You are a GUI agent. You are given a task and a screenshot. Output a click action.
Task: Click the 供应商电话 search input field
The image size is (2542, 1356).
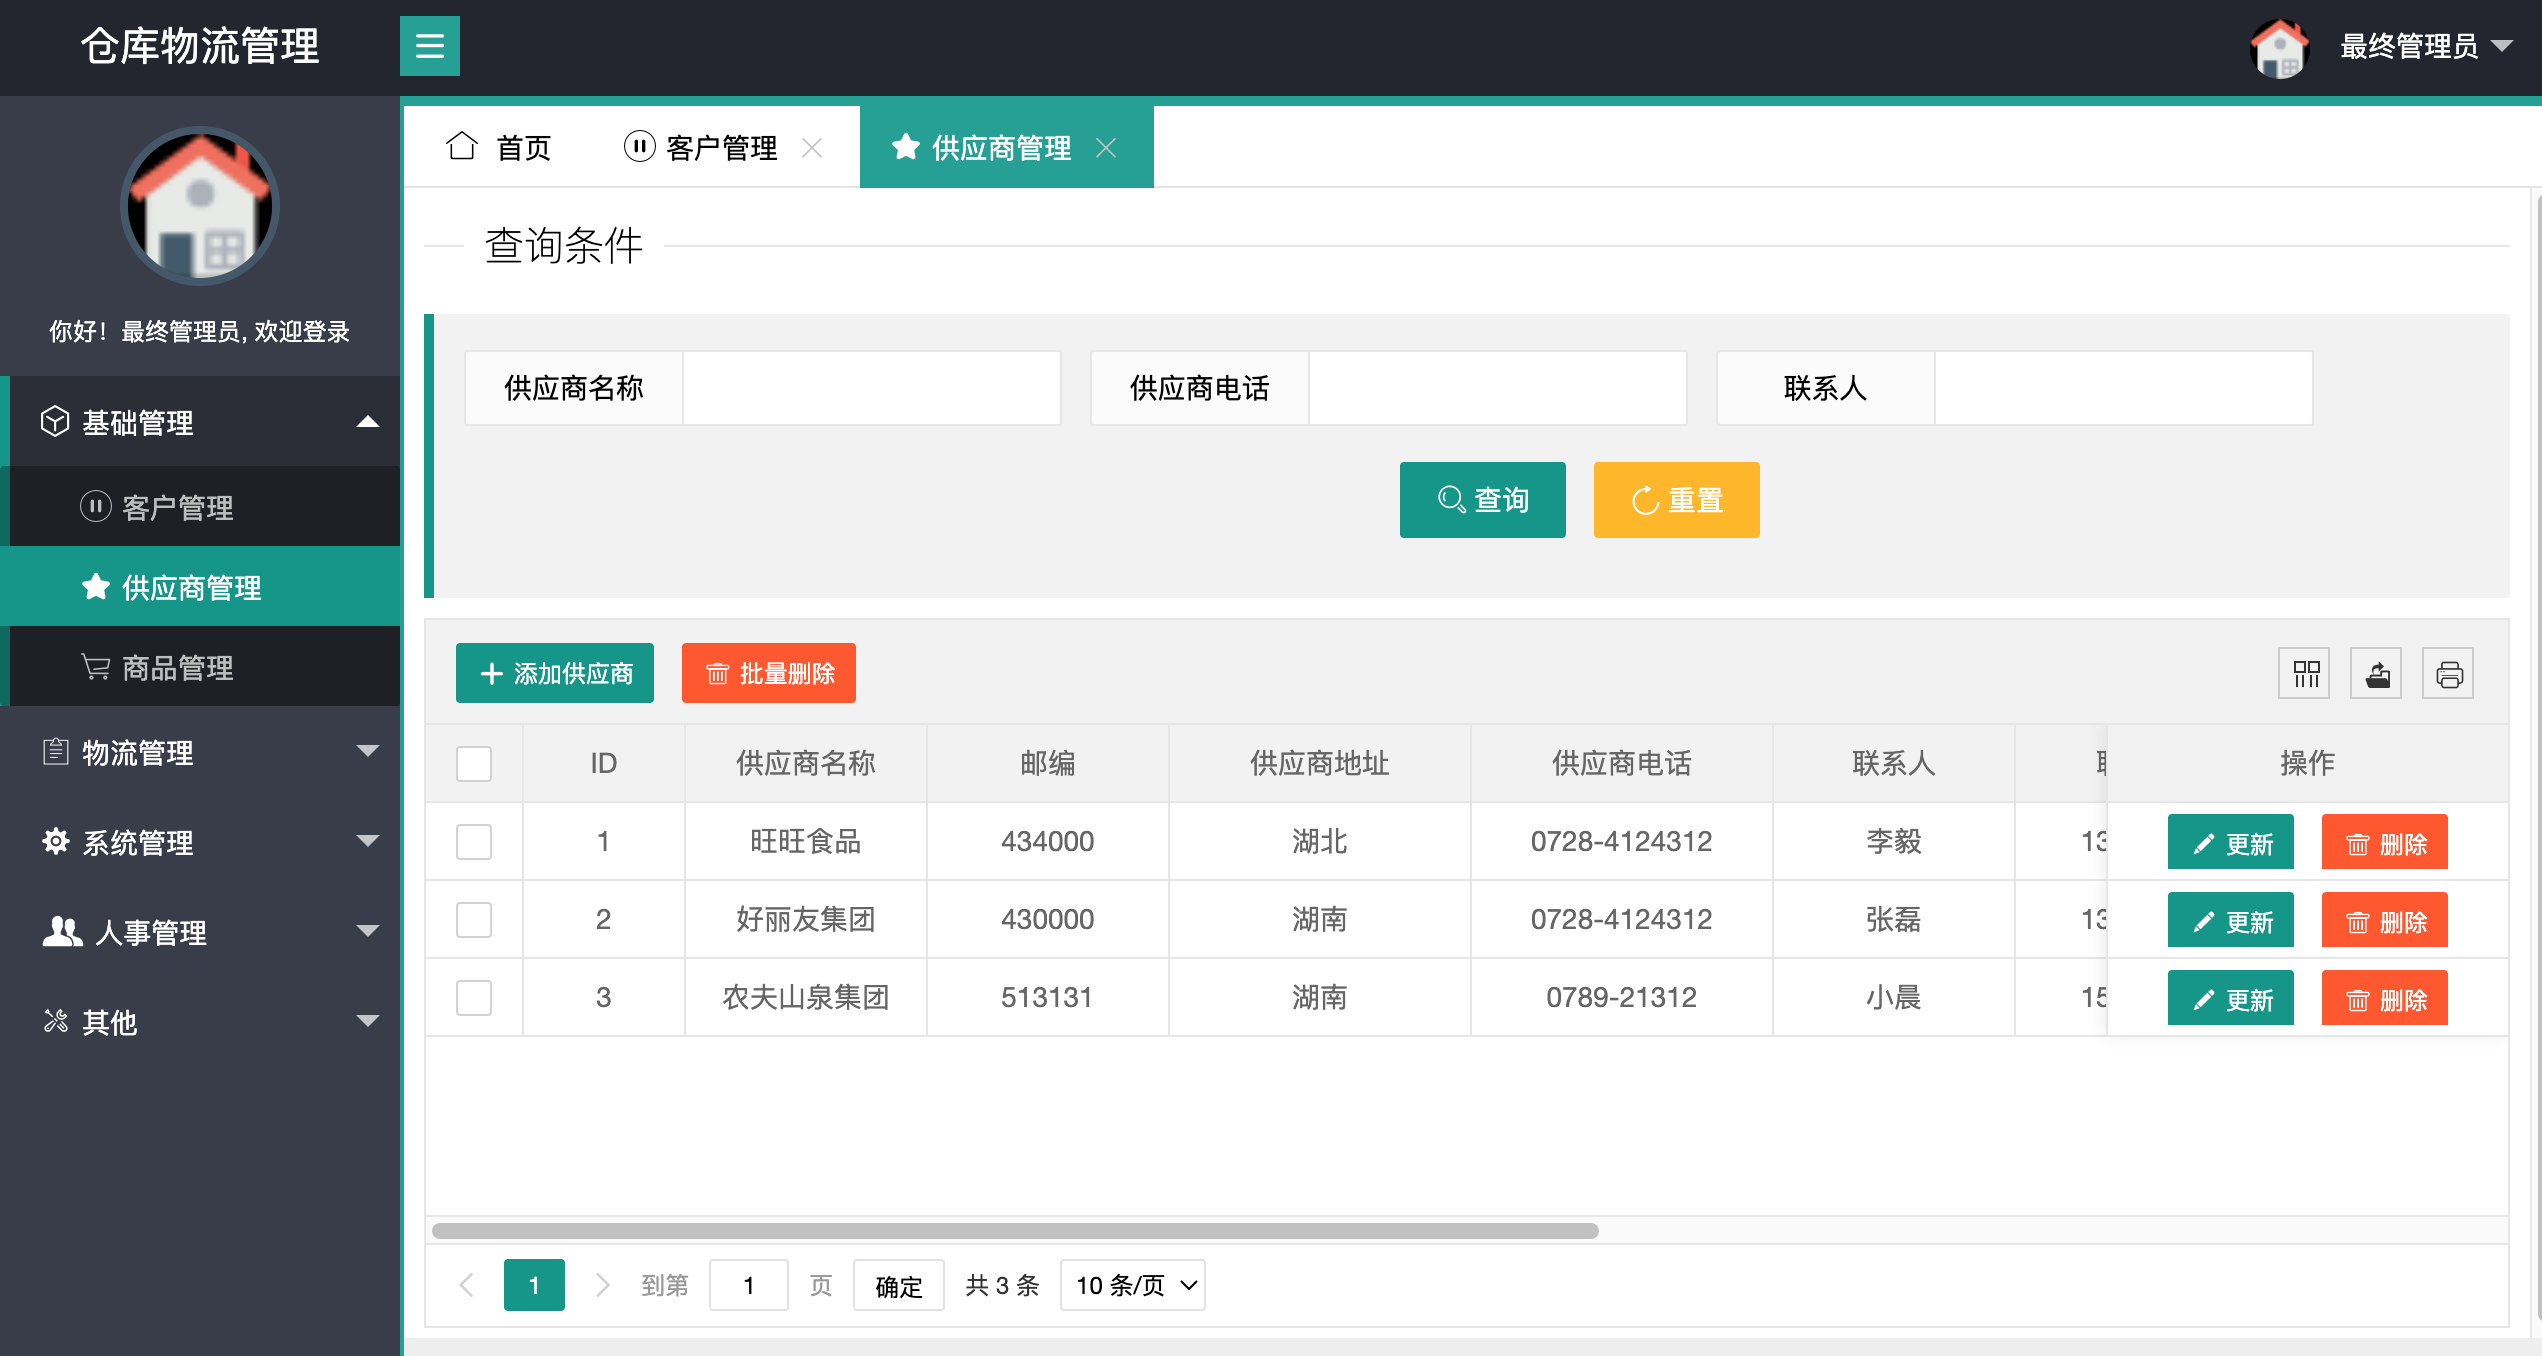pos(1498,388)
